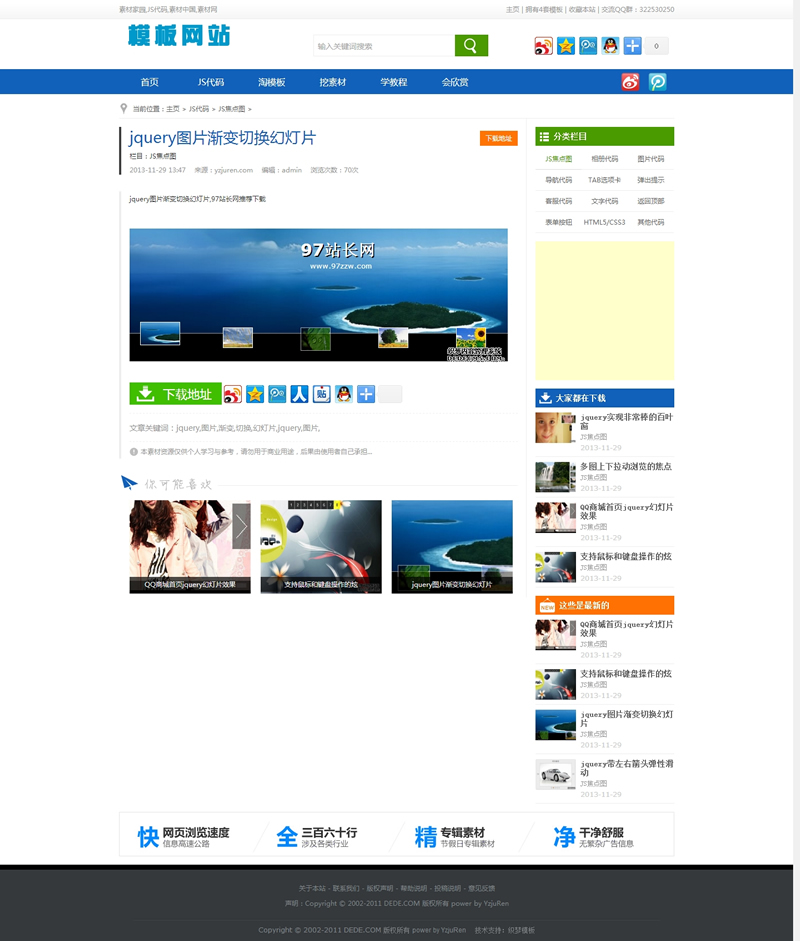Focus the keyword search input field
Image resolution: width=800 pixels, height=941 pixels.
click(384, 46)
